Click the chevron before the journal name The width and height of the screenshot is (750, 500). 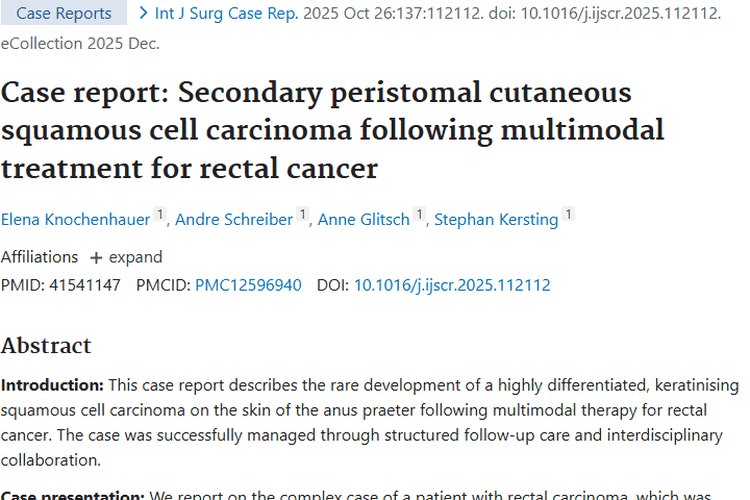click(x=144, y=13)
